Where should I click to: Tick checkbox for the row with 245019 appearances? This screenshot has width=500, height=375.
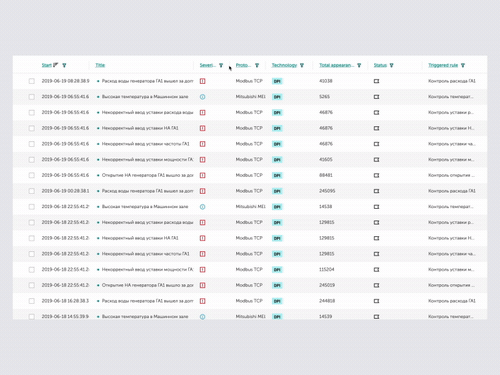point(32,285)
